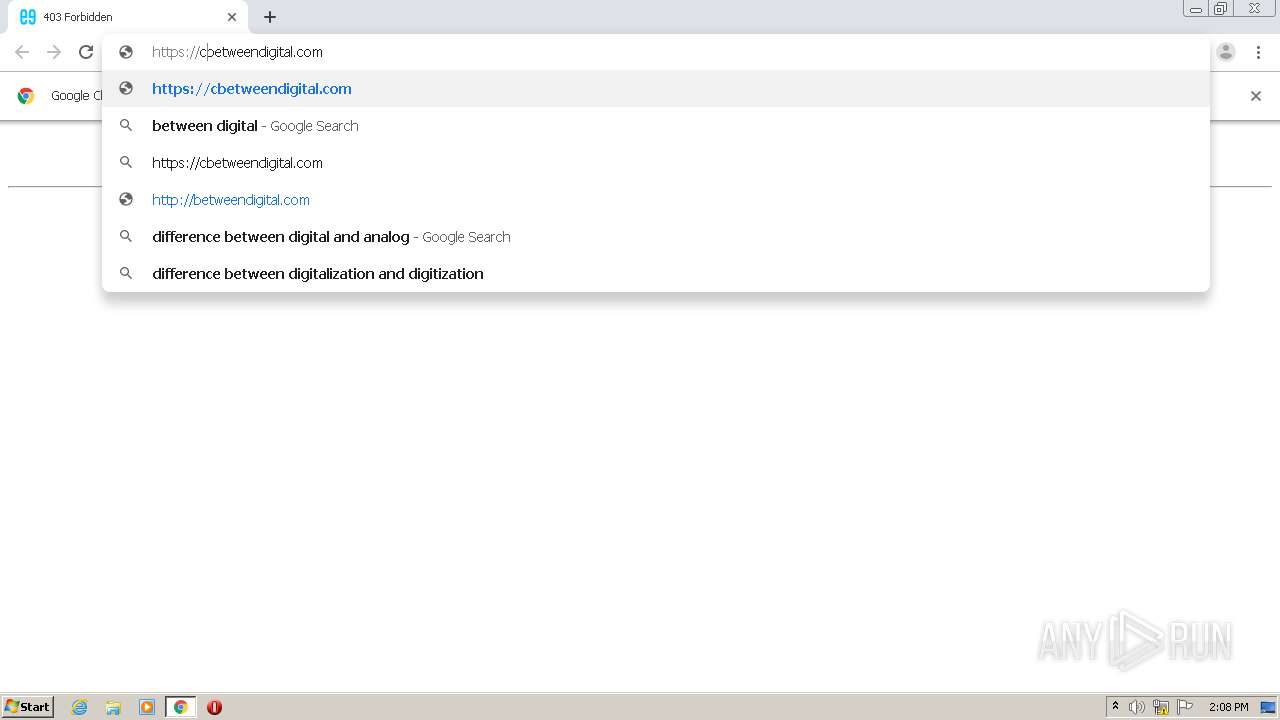The height and width of the screenshot is (720, 1280).
Task: Show hidden system tray icons
Action: pyautogui.click(x=1115, y=707)
